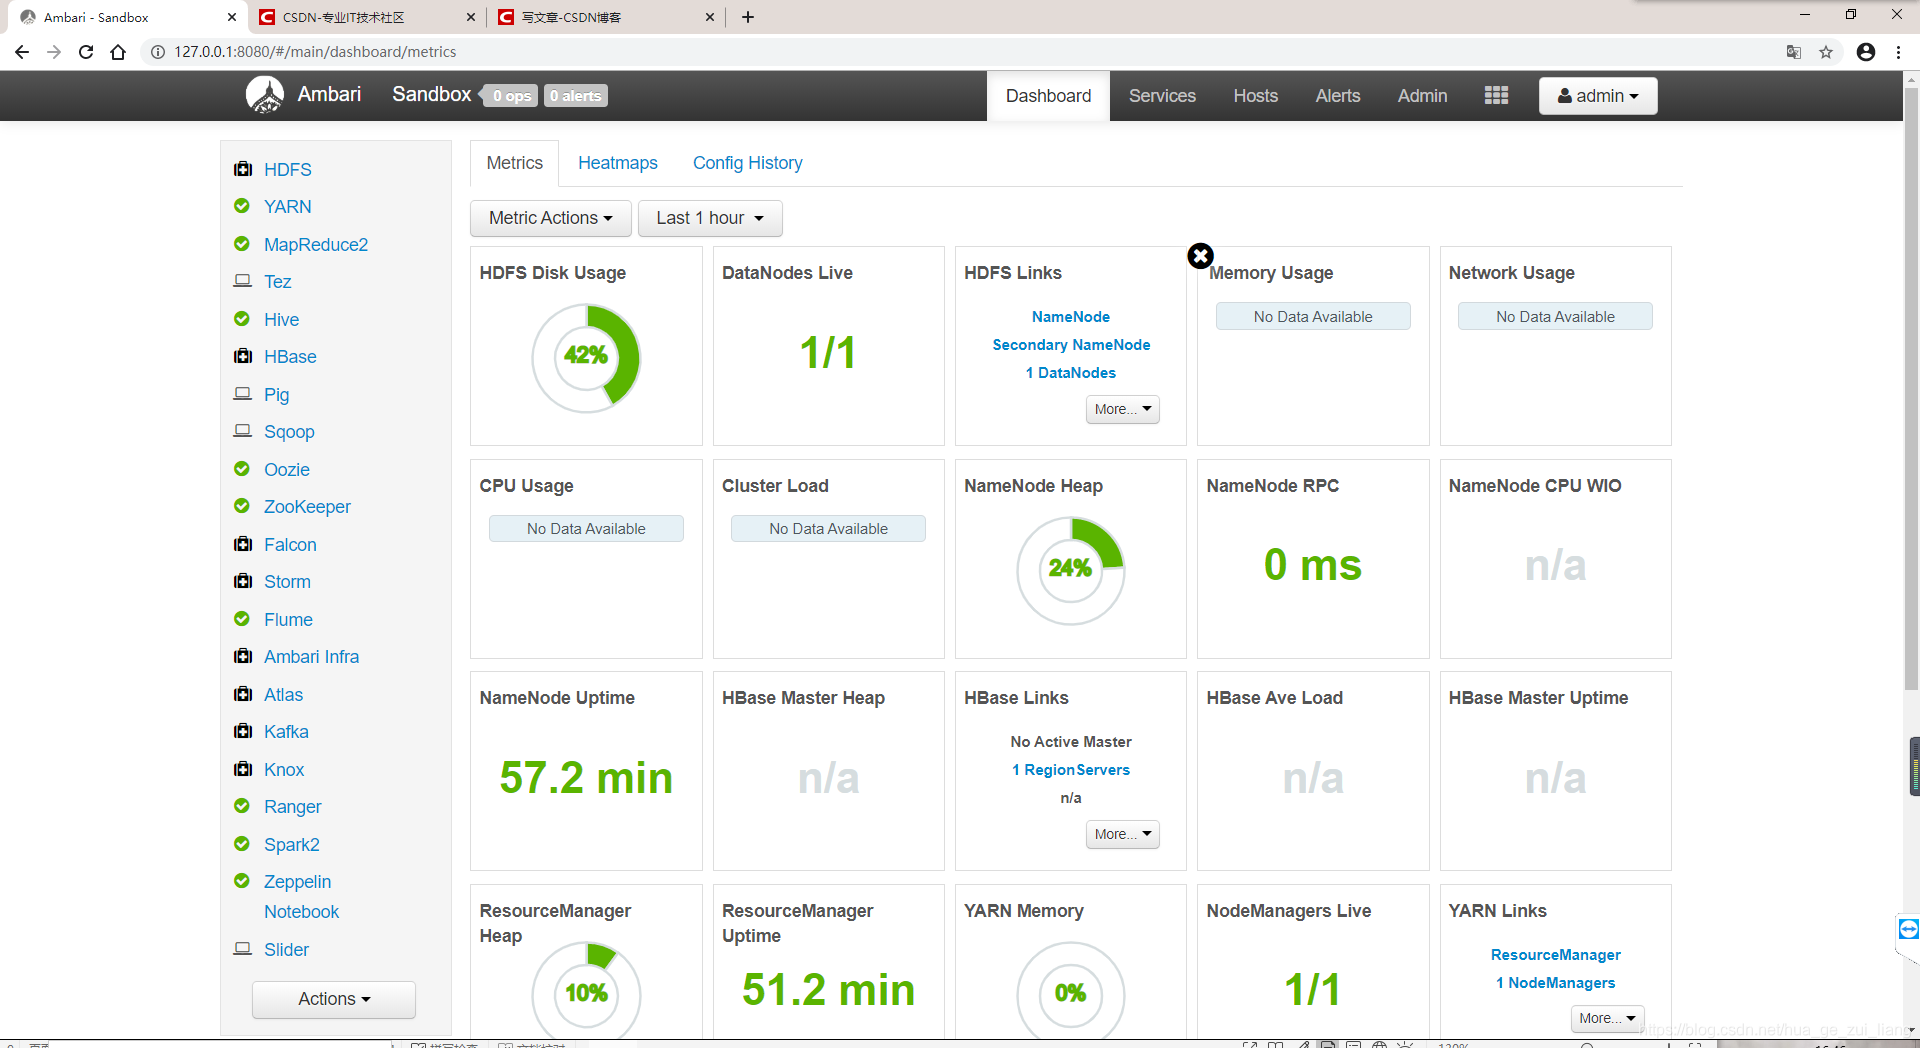Viewport: 1920px width, 1048px height.
Task: Open the services Actions dropdown
Action: point(334,999)
